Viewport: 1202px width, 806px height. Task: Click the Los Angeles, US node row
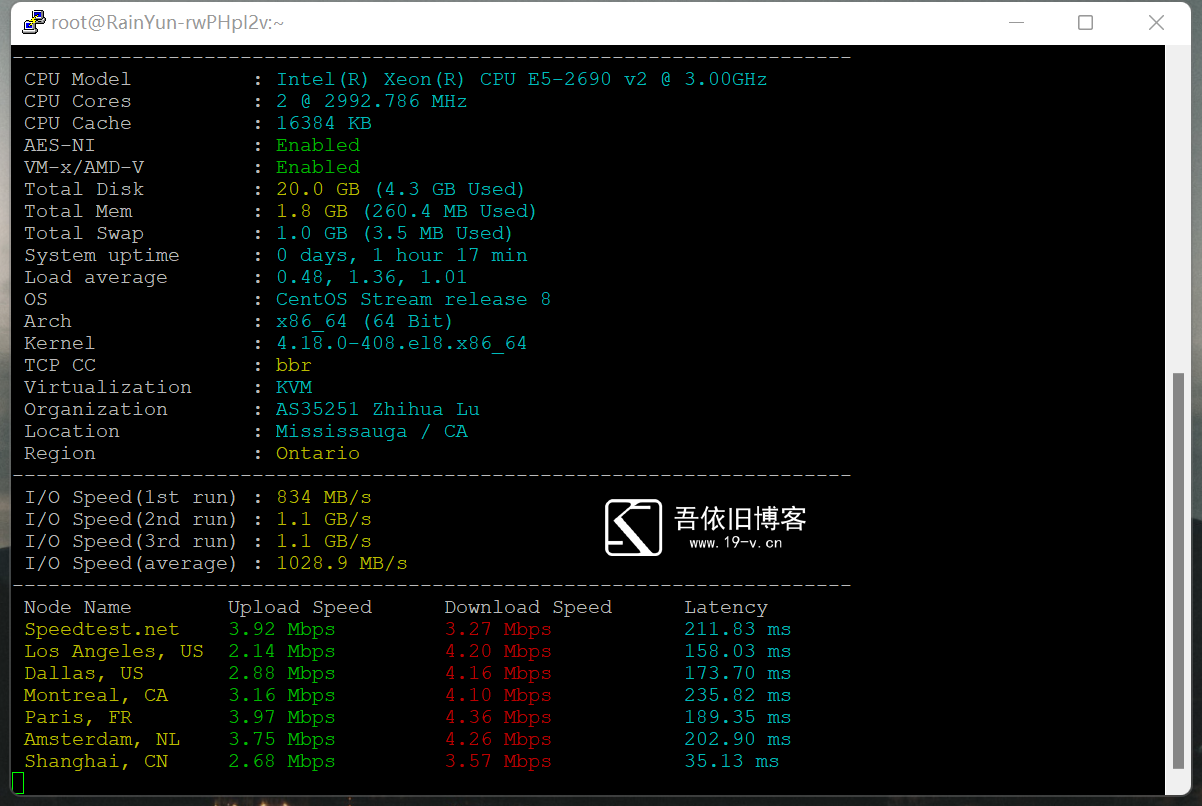408,651
